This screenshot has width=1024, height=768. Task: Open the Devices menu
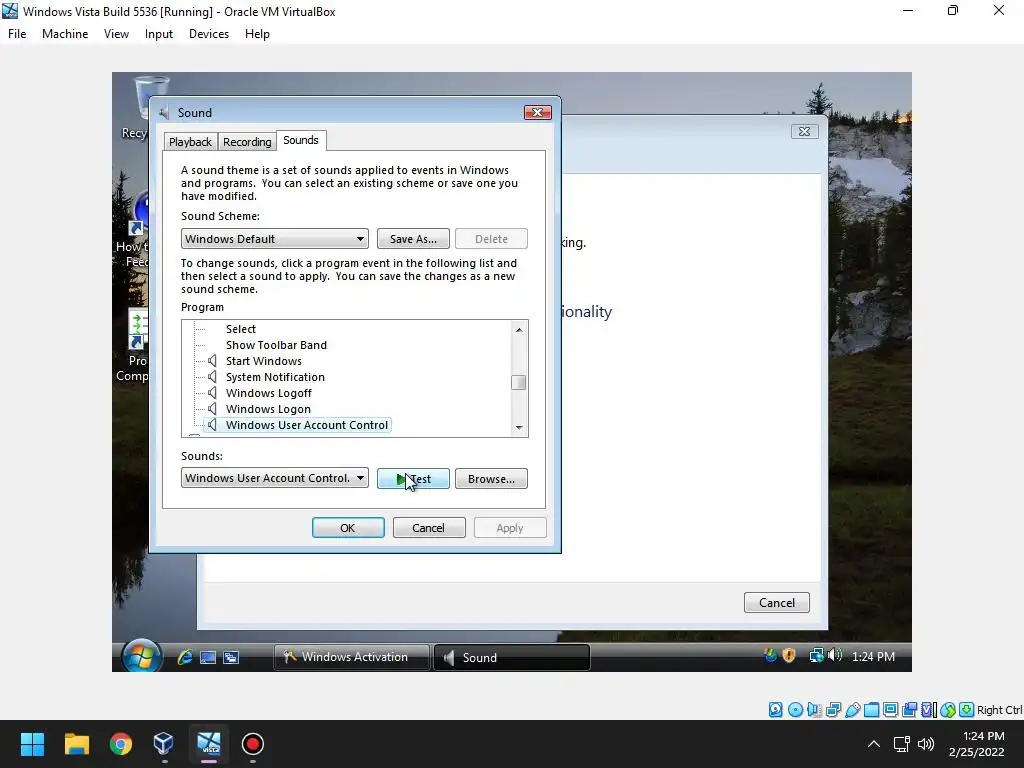pos(209,34)
